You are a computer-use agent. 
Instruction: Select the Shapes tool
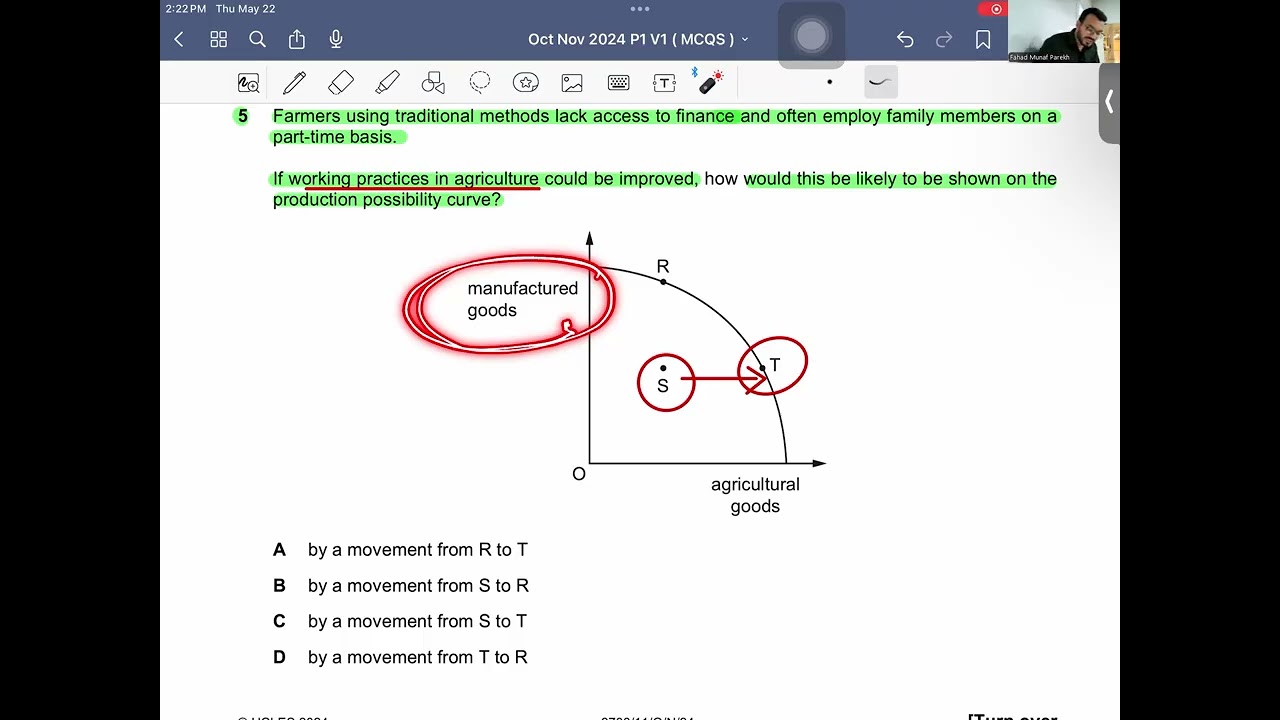click(x=433, y=83)
